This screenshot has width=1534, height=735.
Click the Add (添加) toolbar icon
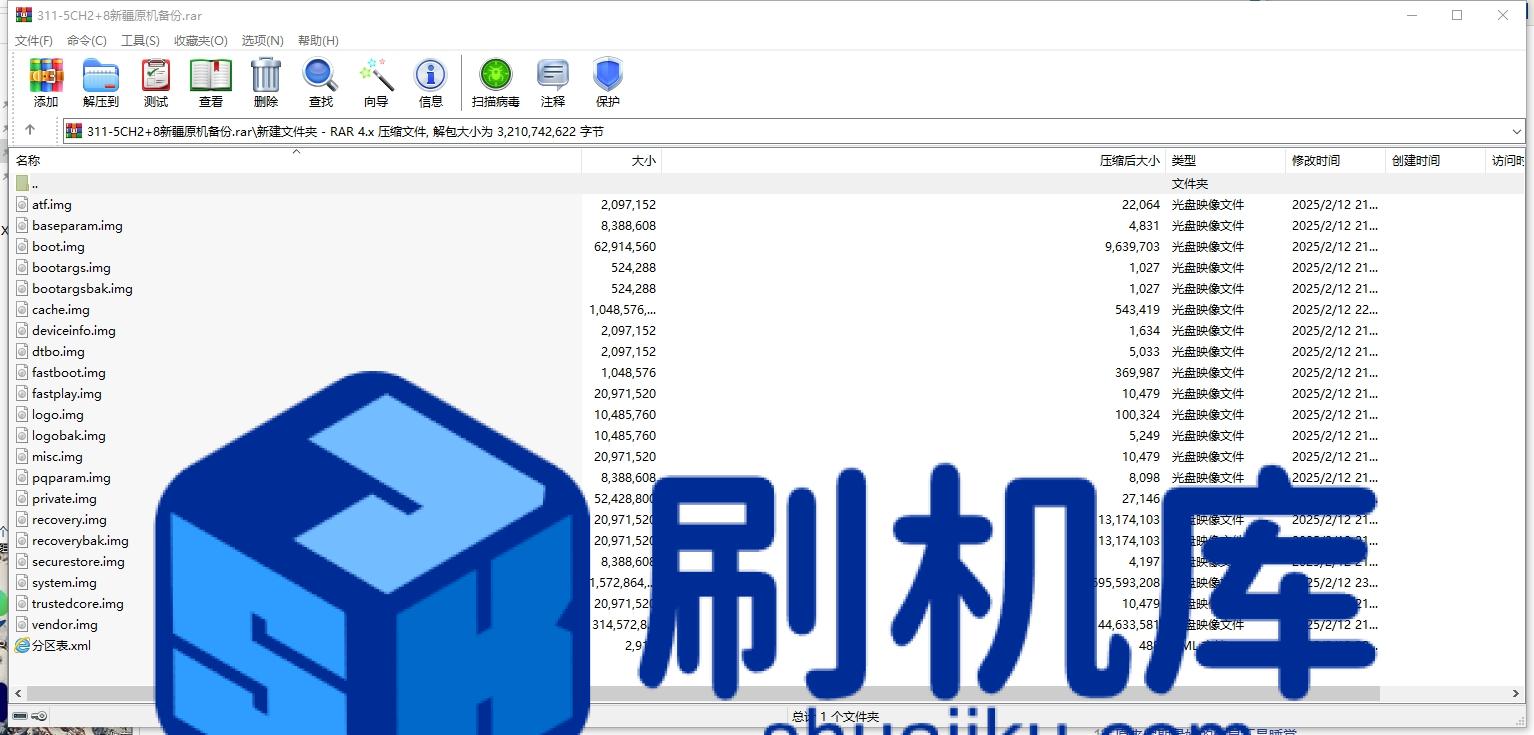click(x=46, y=75)
